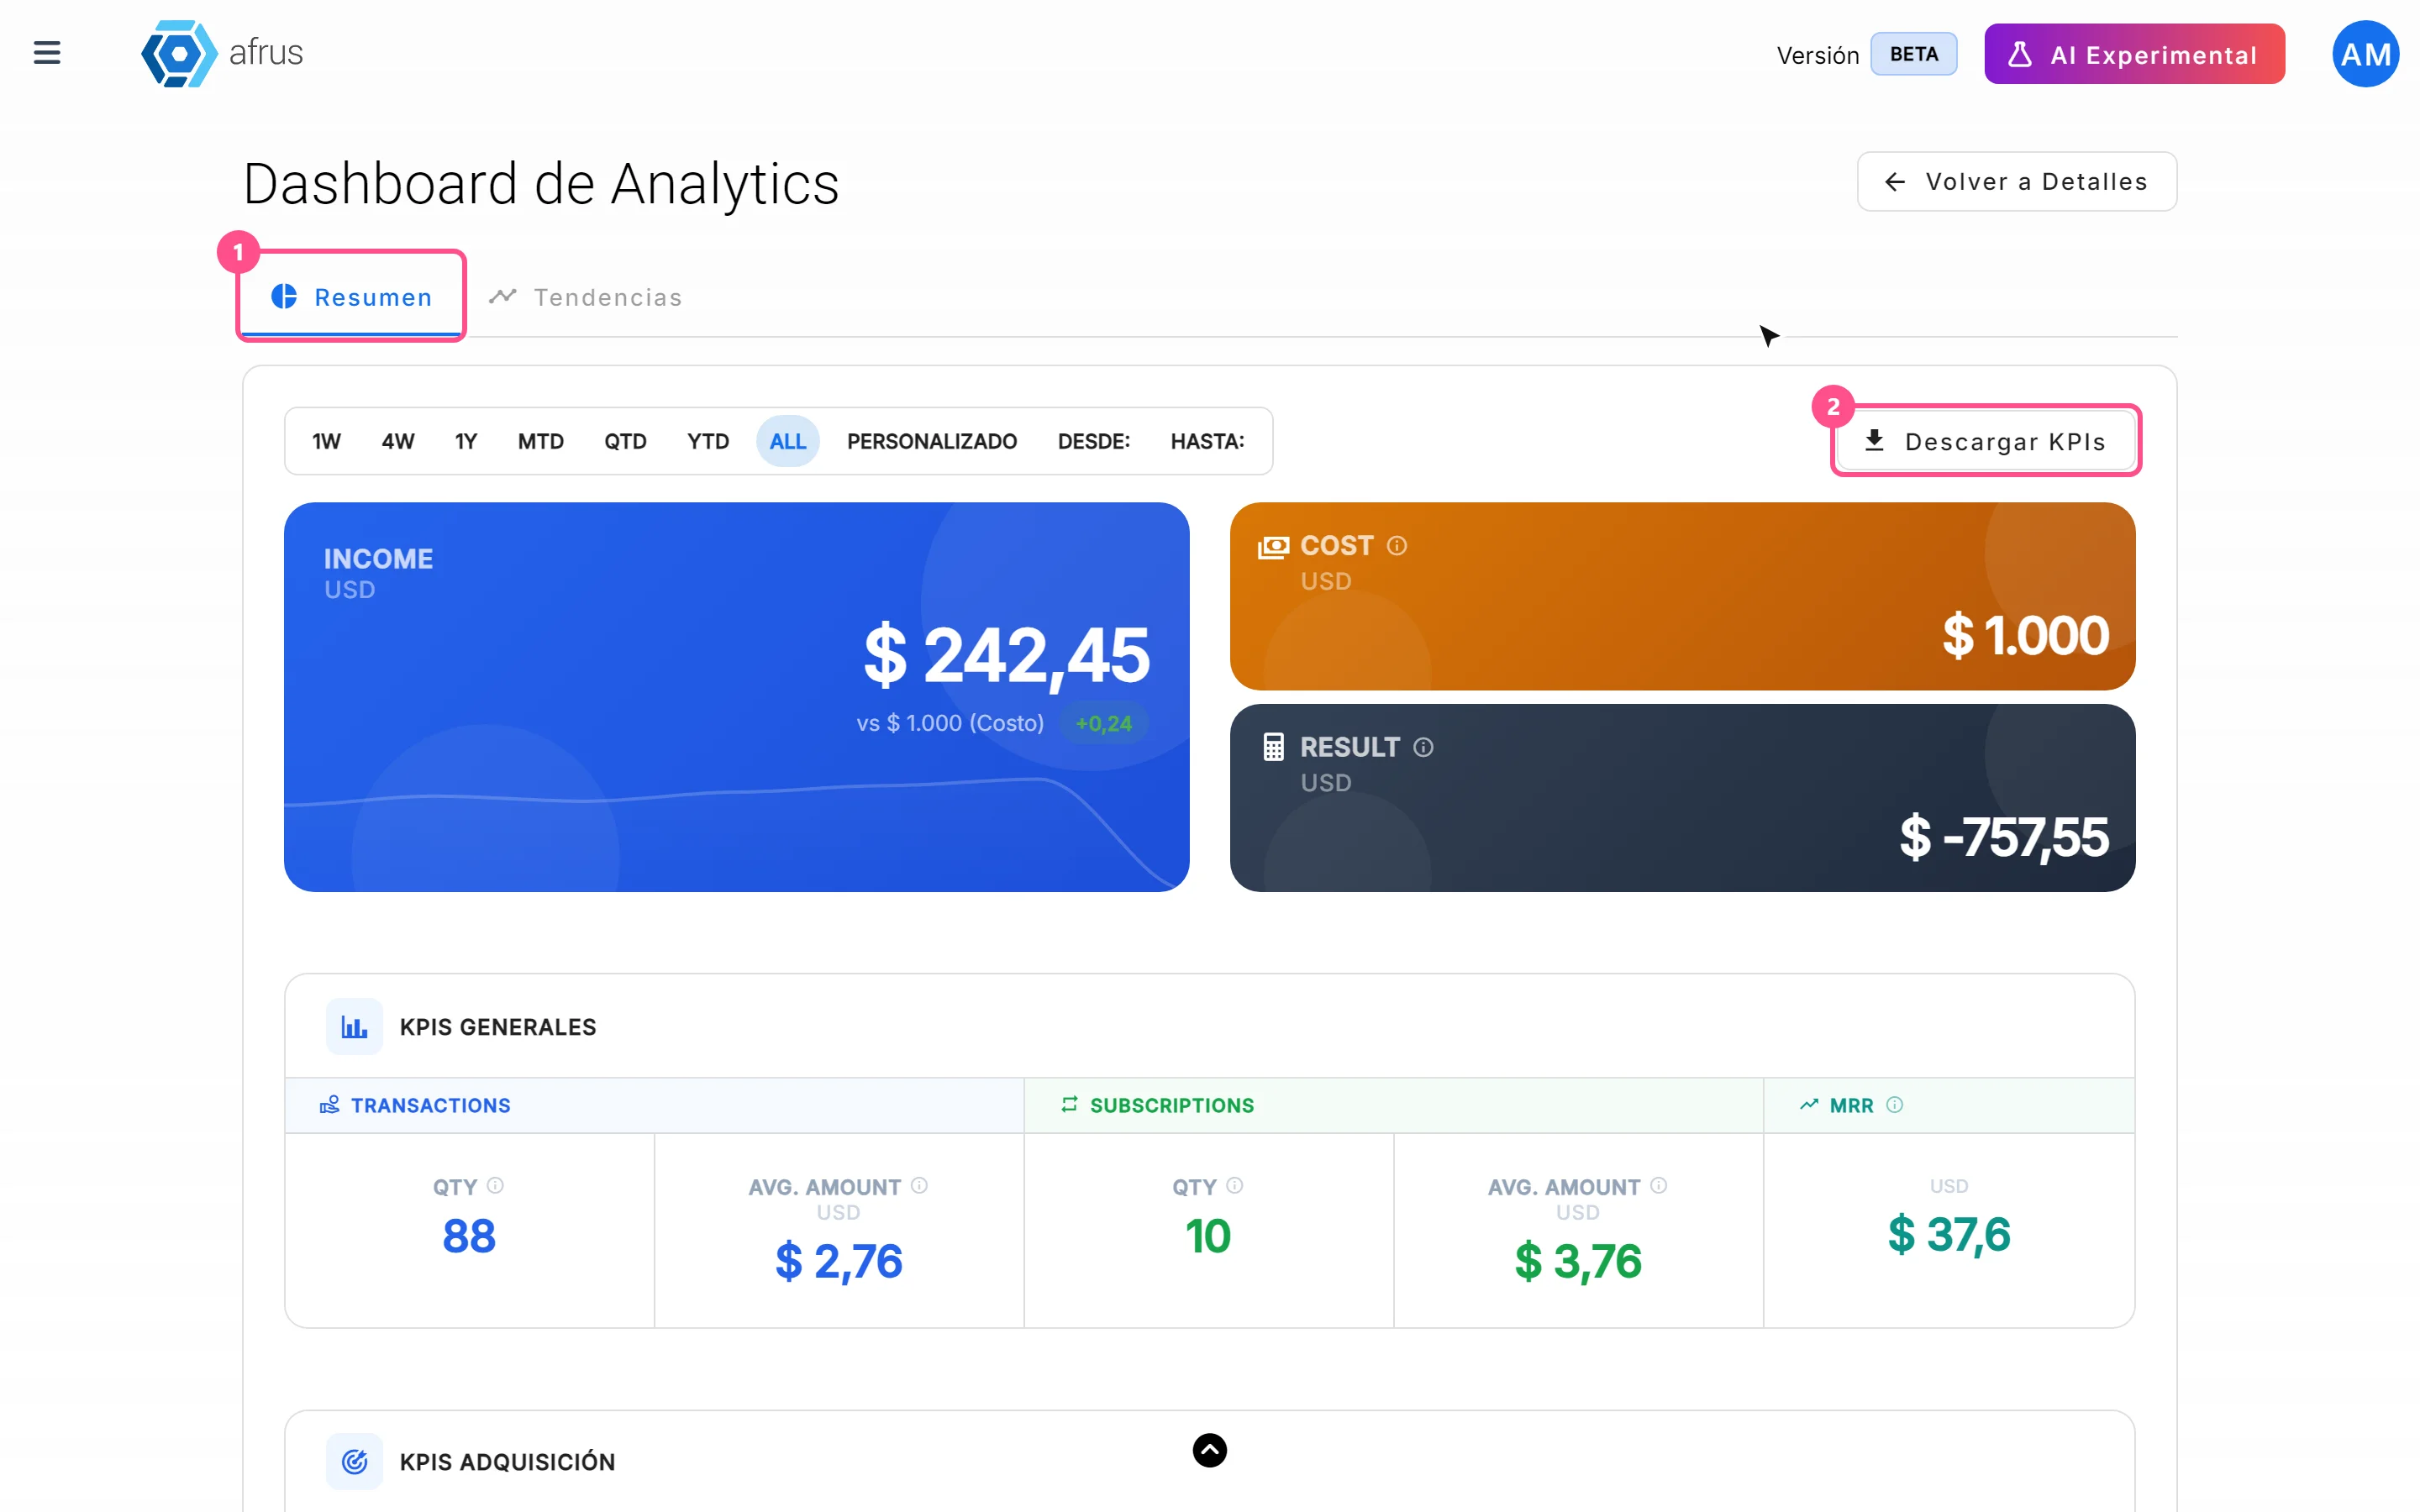Click the HASTA date field
2420x1512 pixels.
tap(1208, 441)
